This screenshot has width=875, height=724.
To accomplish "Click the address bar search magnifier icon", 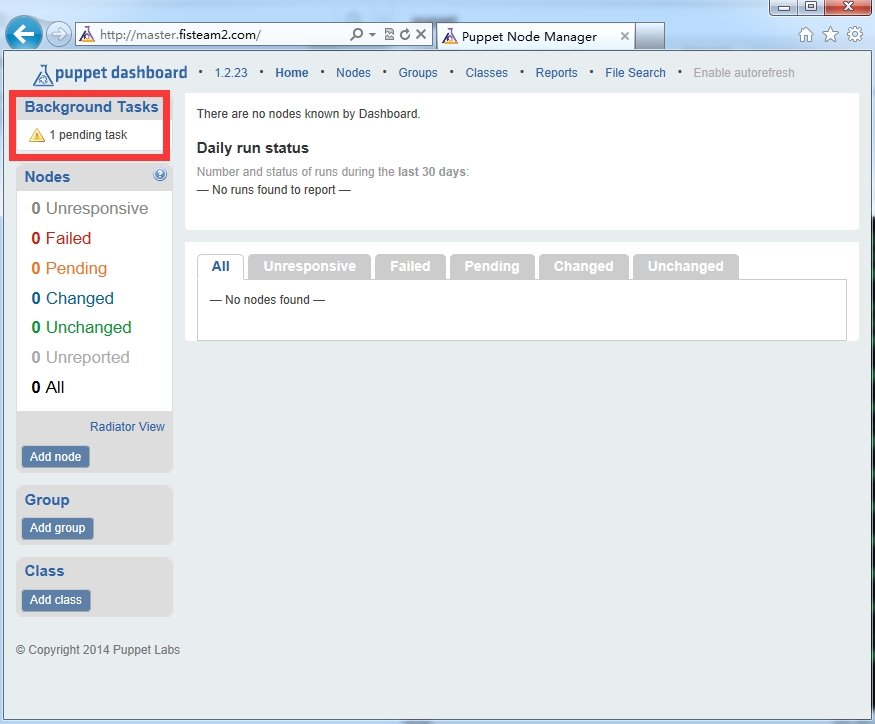I will 357,35.
